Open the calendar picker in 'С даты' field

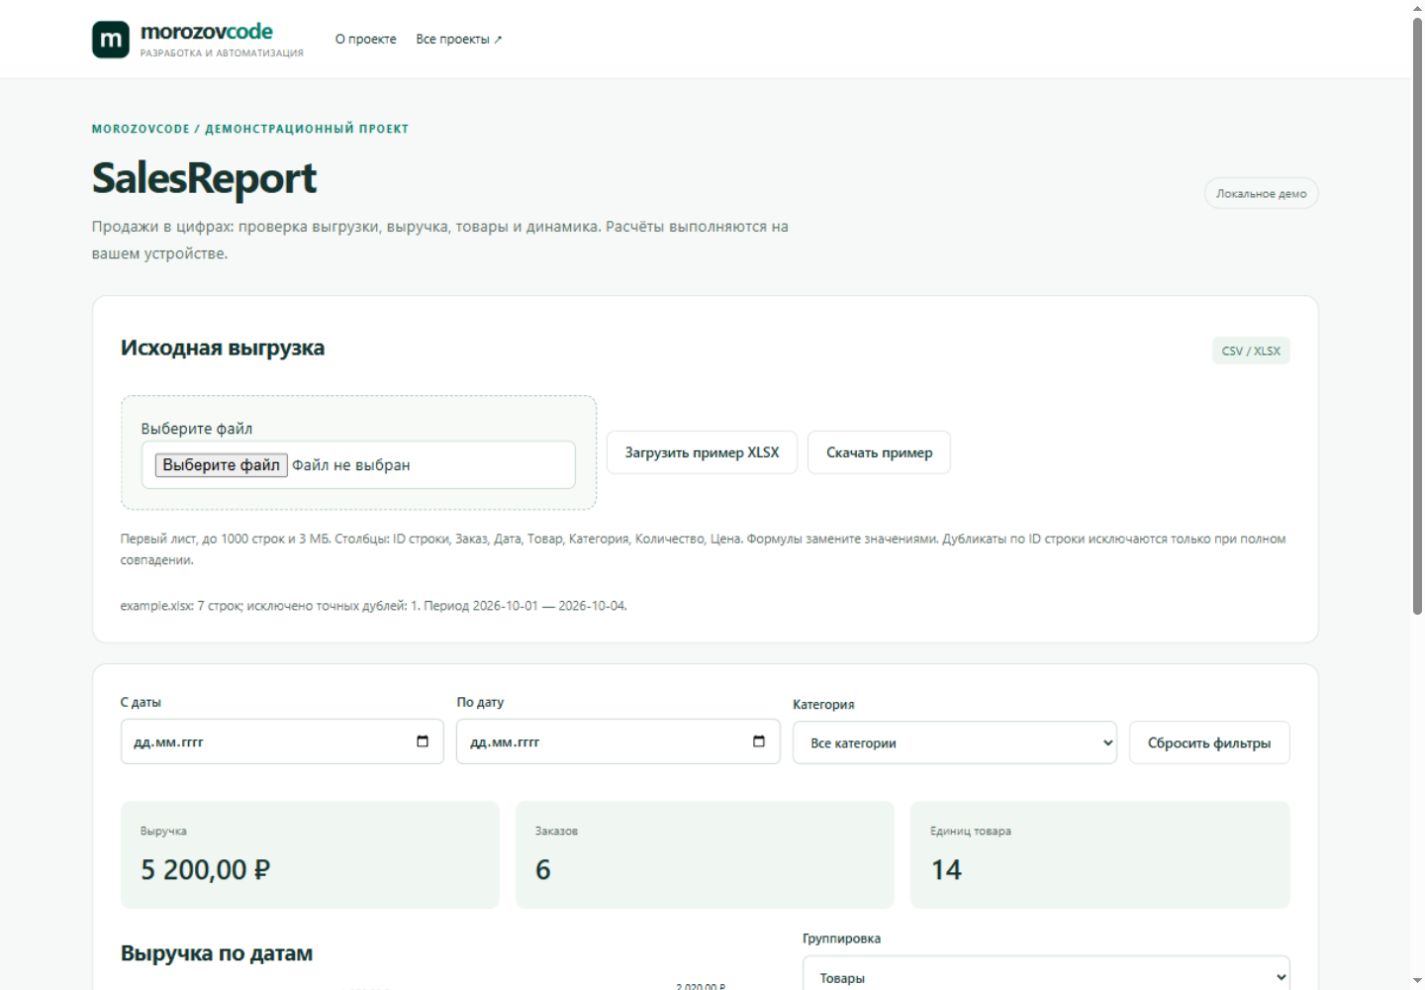click(422, 742)
